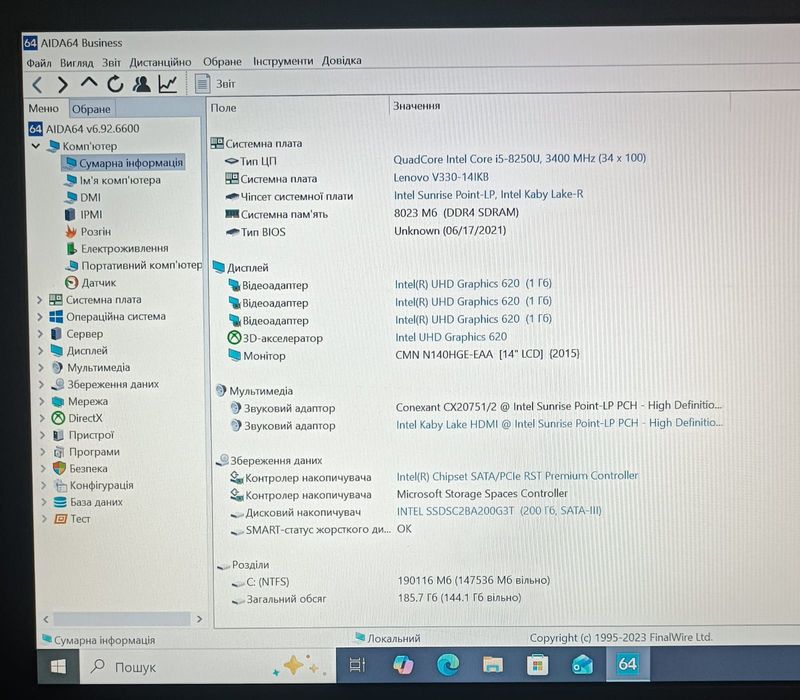
Task: Open the Звіт menu in the menu bar
Action: [x=111, y=62]
